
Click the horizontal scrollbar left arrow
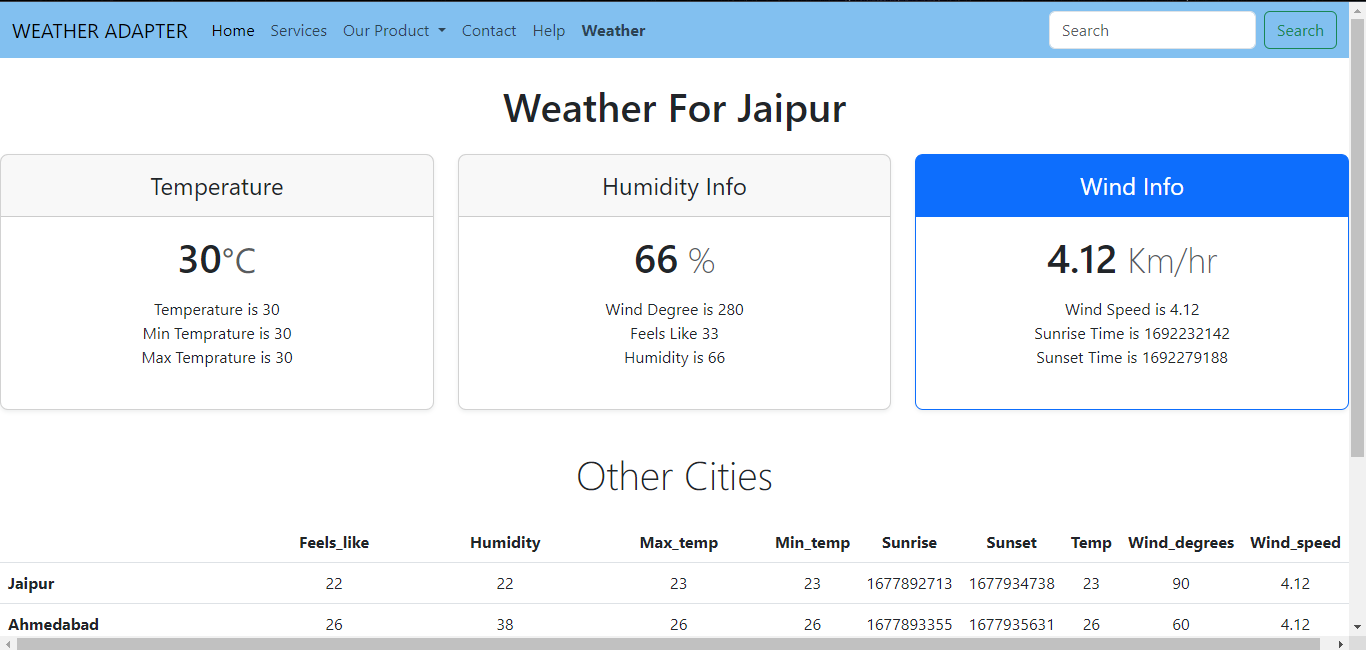point(8,643)
